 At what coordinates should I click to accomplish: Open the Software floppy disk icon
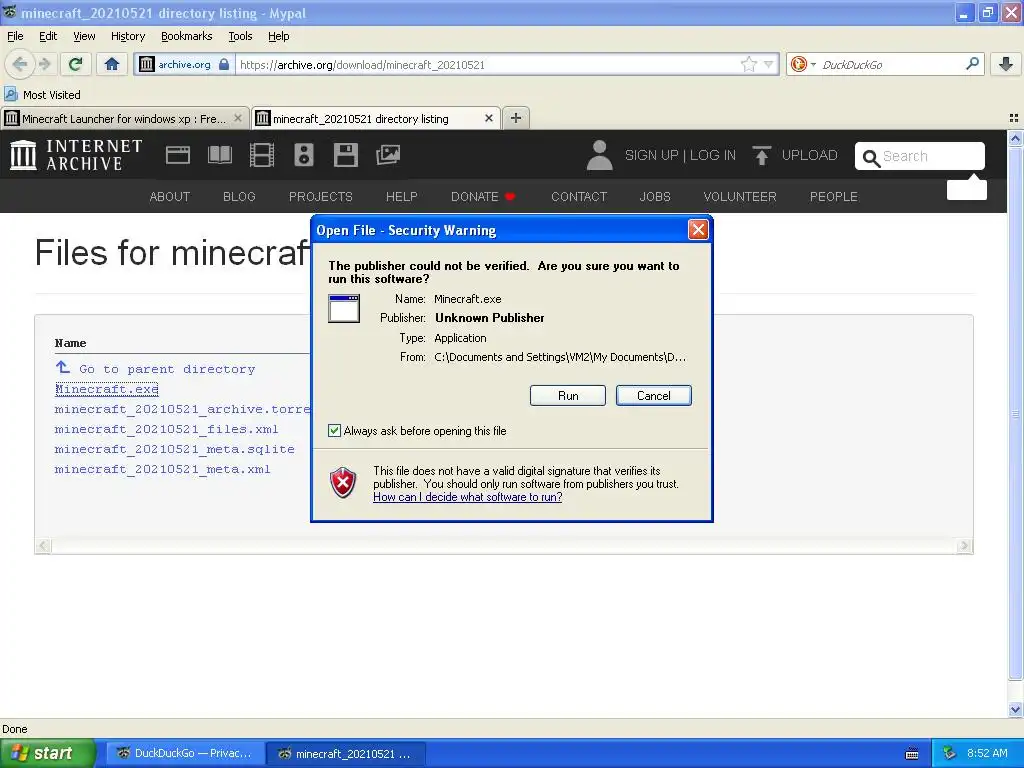click(345, 155)
